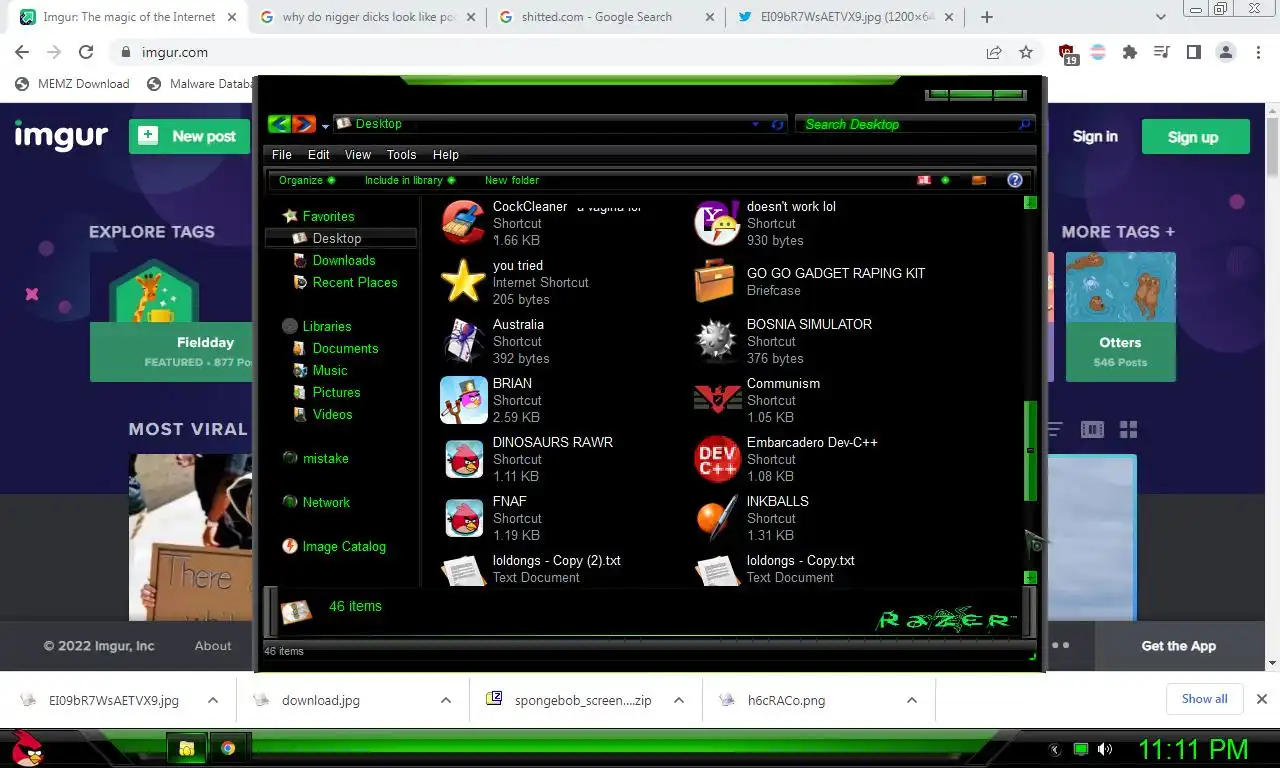Screen dimensions: 1280x768
Task: Open Chrome profile avatar icon
Action: pyautogui.click(x=1226, y=52)
